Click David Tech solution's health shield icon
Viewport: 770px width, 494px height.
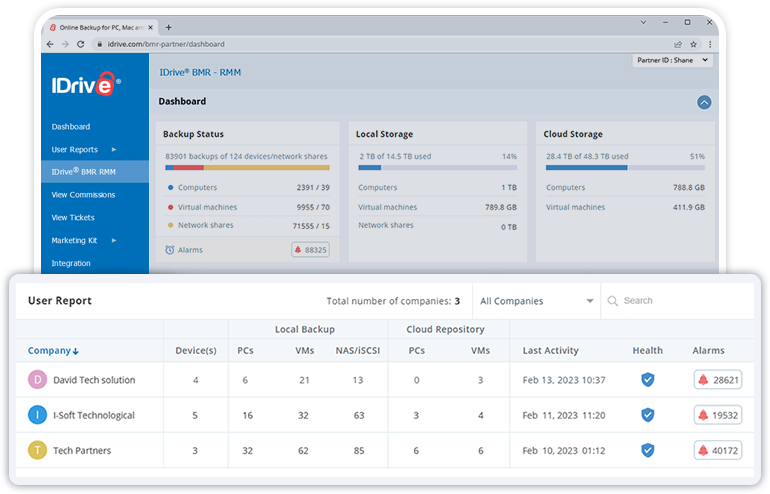647,380
